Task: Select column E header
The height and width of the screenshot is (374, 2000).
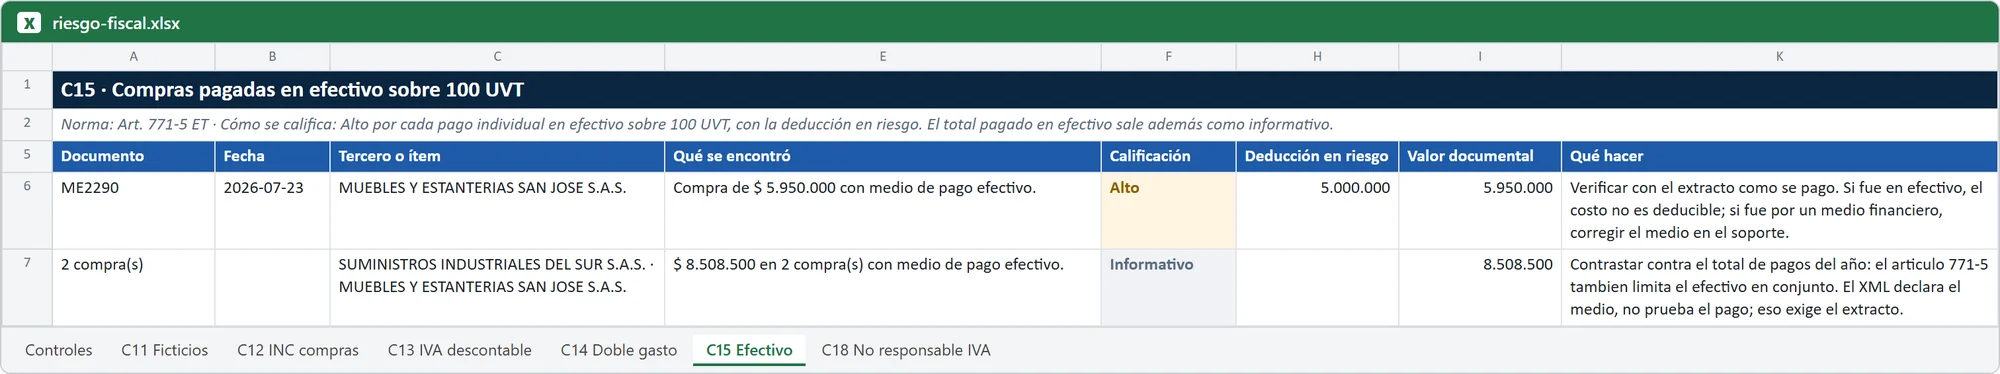Action: pos(883,57)
